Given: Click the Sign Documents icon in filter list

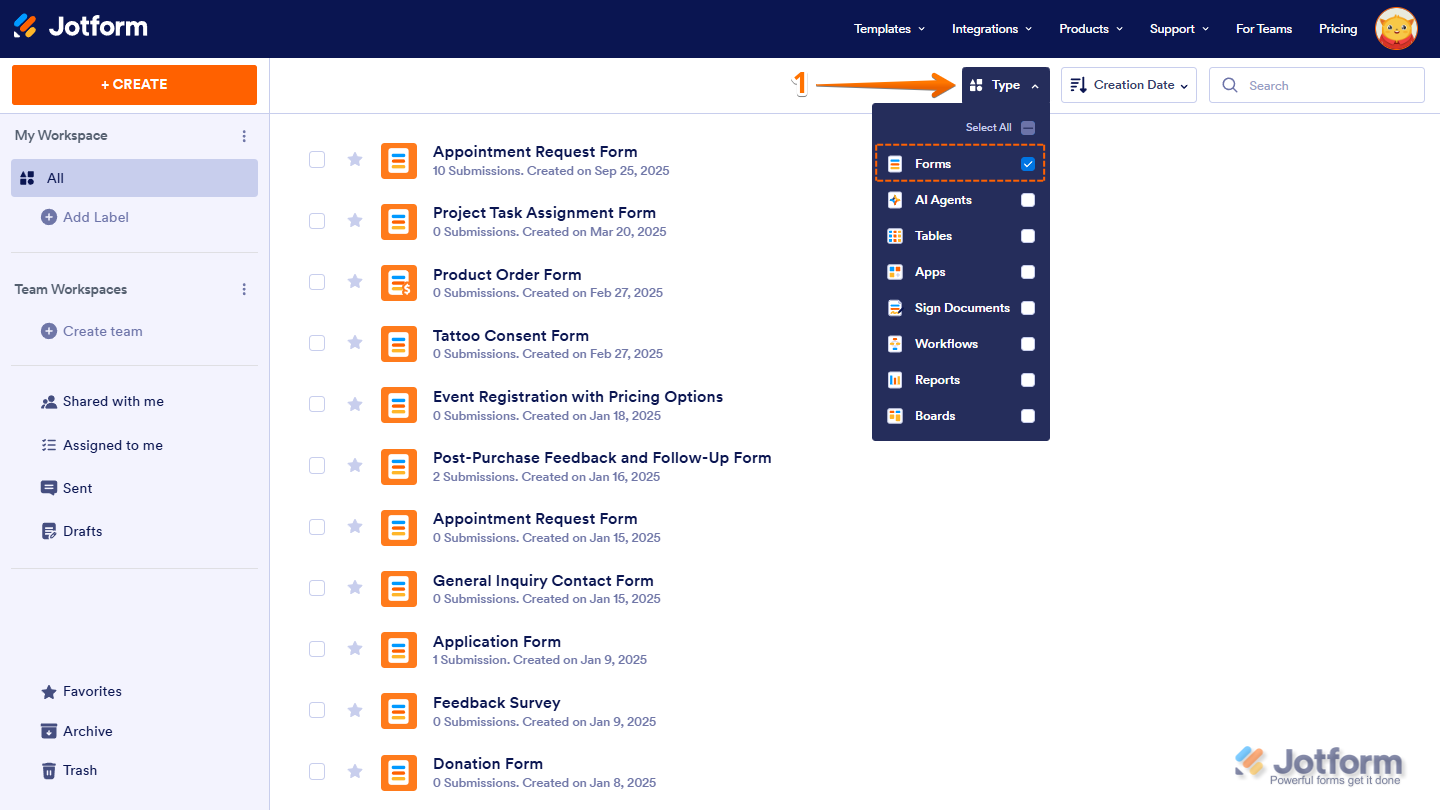Looking at the screenshot, I should point(894,307).
